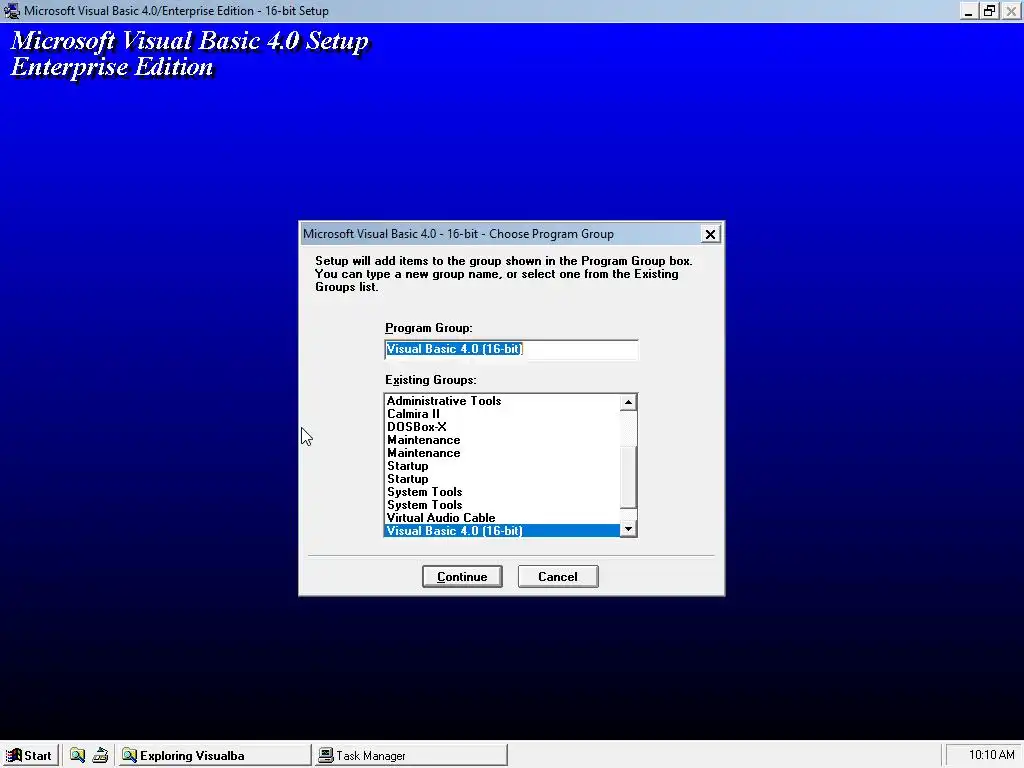Open the Start menu
The width and height of the screenshot is (1024, 768).
point(29,755)
